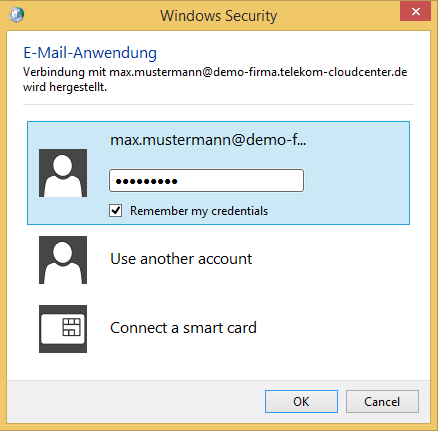Click the Verbindung mit max.mustermann connection message
The image size is (438, 431).
[x=215, y=79]
